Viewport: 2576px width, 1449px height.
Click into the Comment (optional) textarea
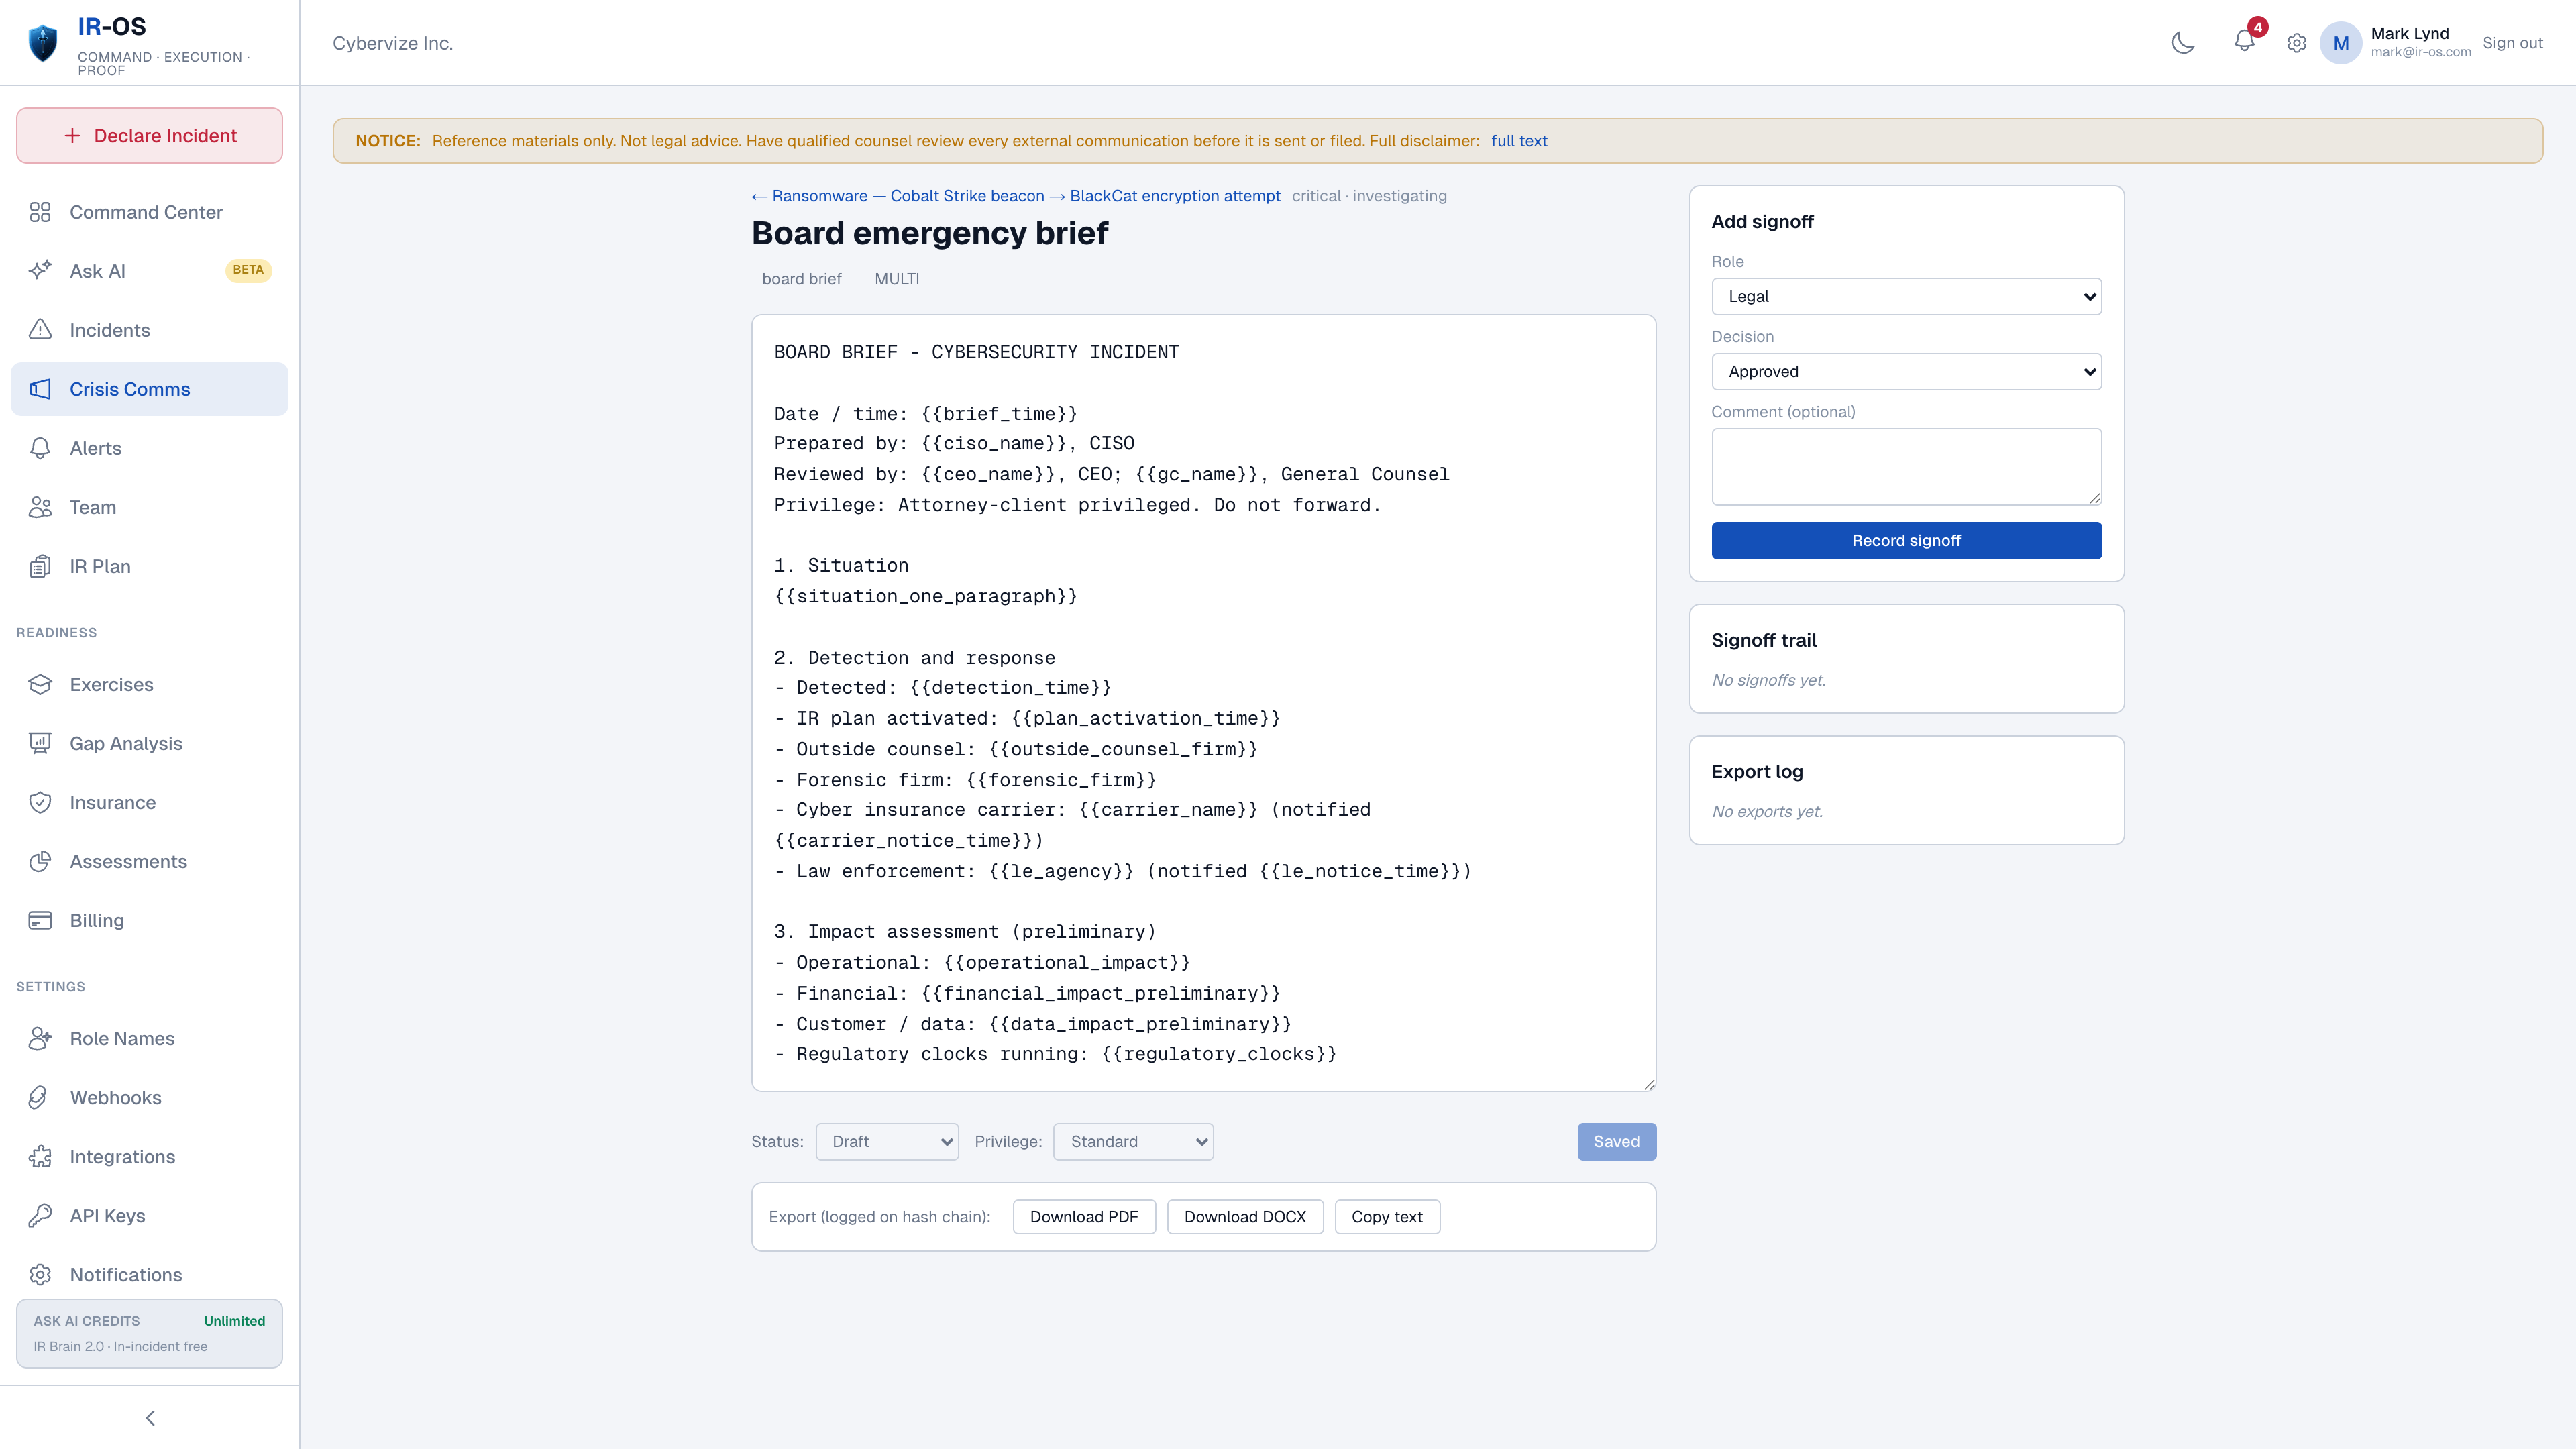(1906, 467)
